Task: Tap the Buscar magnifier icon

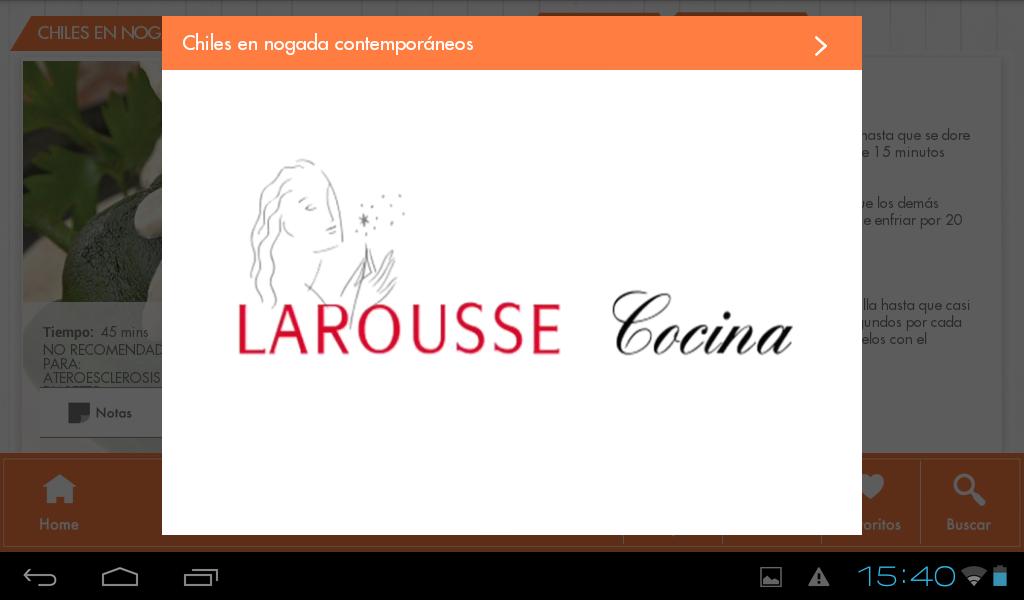Action: 968,490
